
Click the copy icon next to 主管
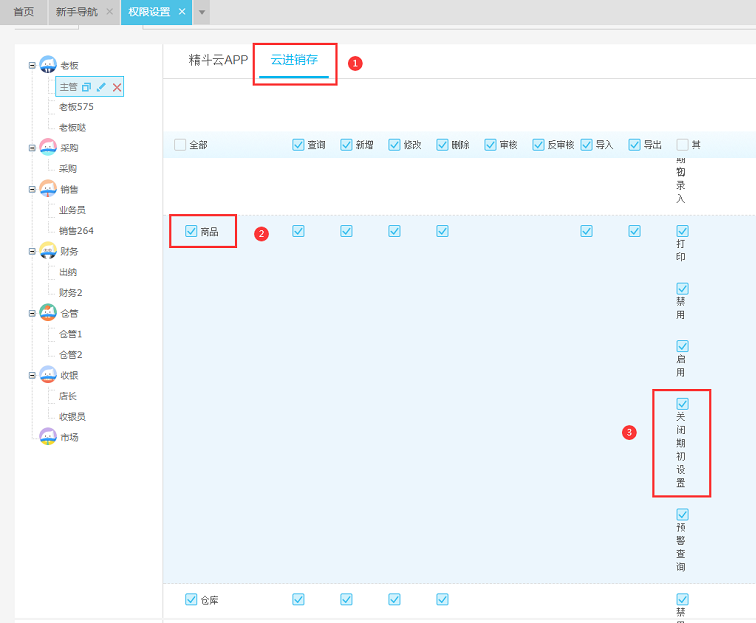[86, 87]
